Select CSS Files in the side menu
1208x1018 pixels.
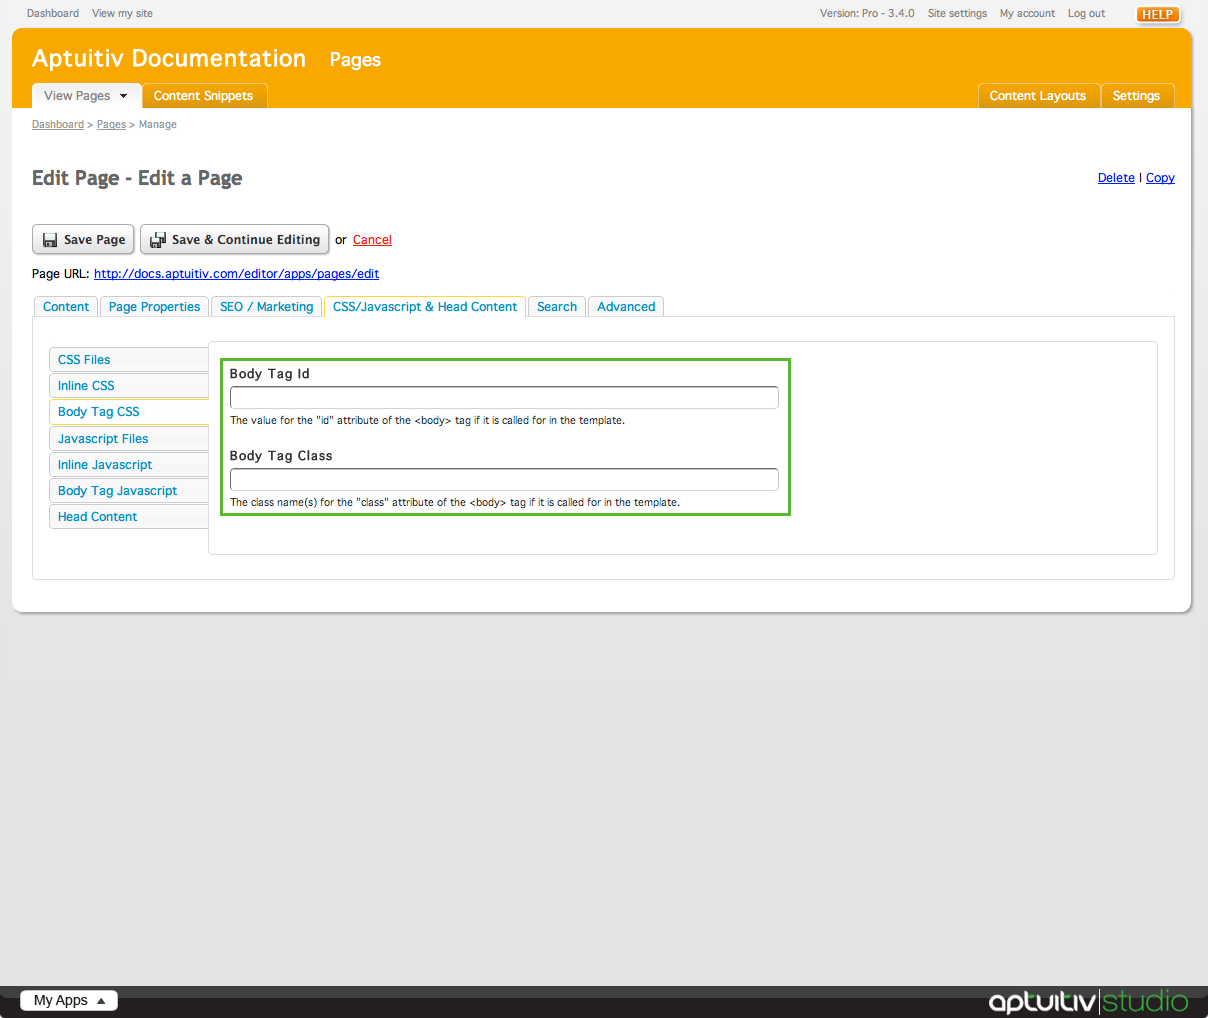(x=84, y=360)
